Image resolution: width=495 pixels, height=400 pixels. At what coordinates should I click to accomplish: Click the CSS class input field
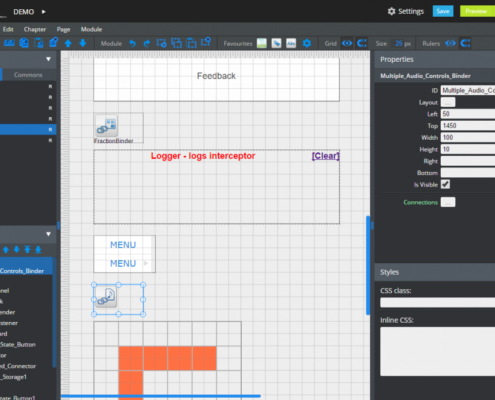tap(437, 302)
